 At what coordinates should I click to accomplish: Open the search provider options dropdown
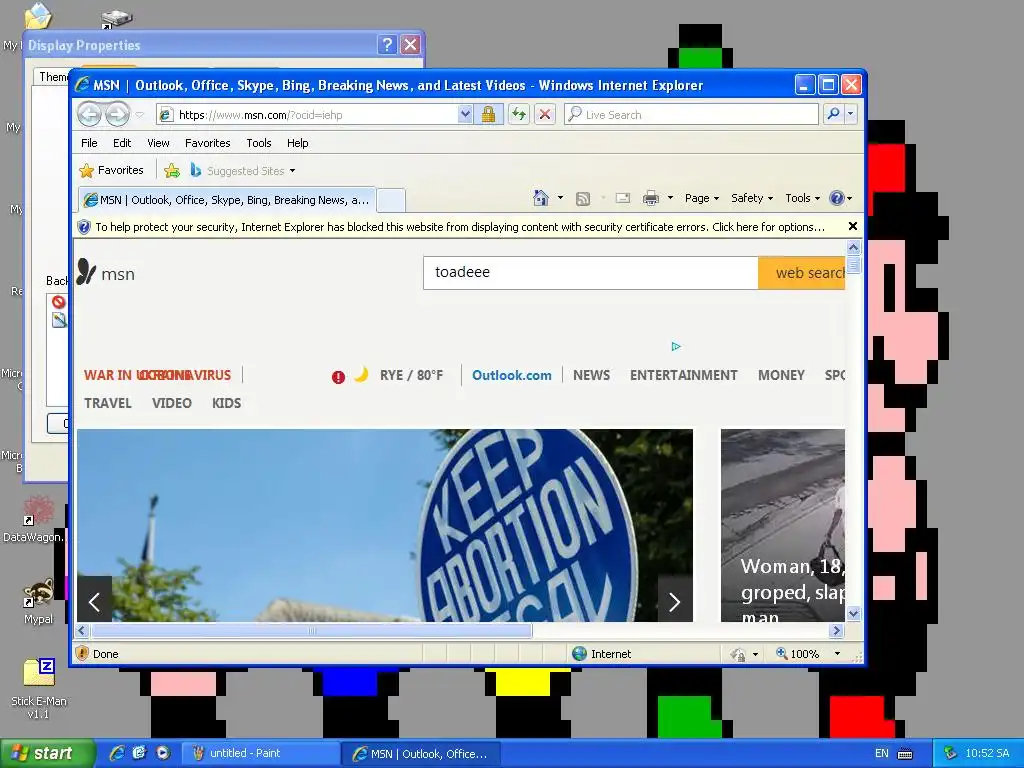[850, 114]
